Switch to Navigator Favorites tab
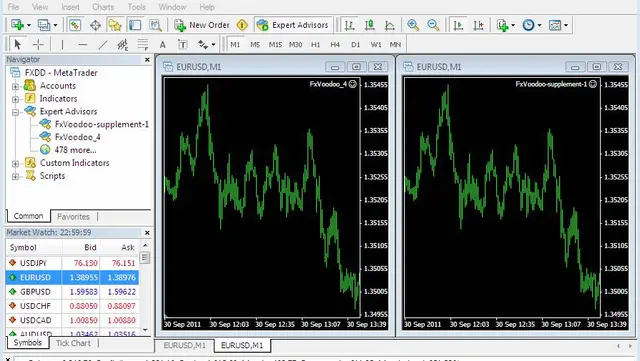The width and height of the screenshot is (640, 361). 73,216
